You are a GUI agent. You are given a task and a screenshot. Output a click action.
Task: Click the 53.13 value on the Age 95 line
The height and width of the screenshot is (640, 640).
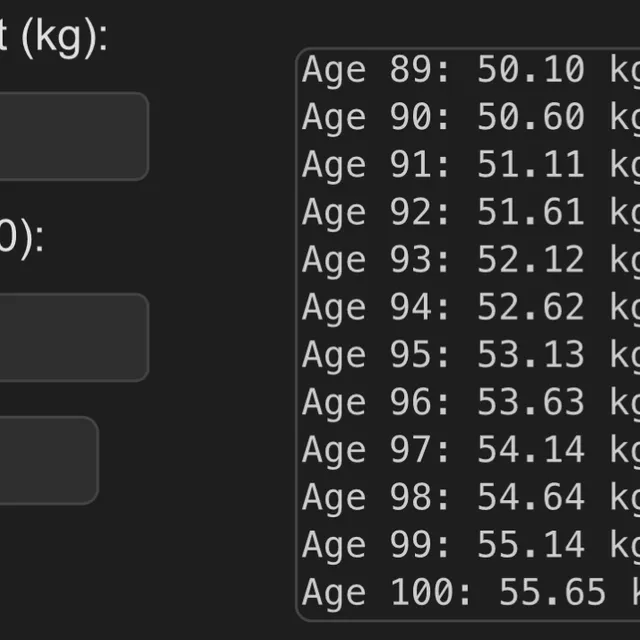[530, 355]
